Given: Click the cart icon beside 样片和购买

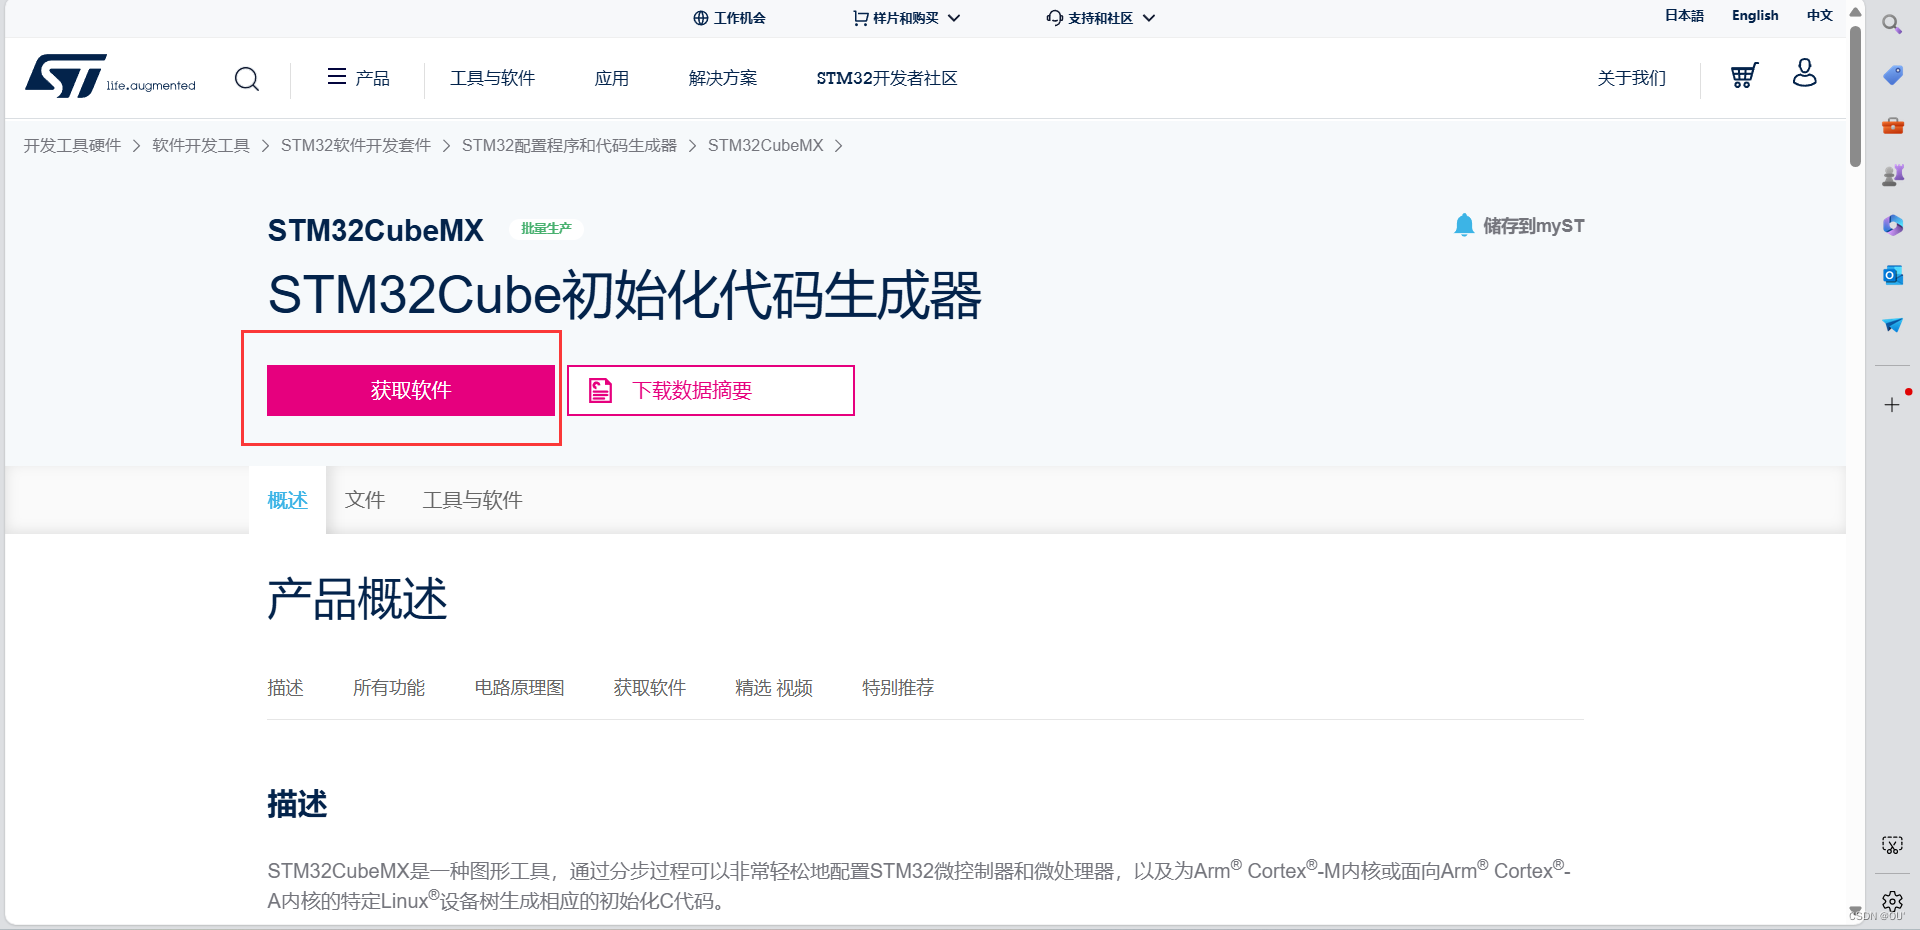Looking at the screenshot, I should pyautogui.click(x=860, y=18).
